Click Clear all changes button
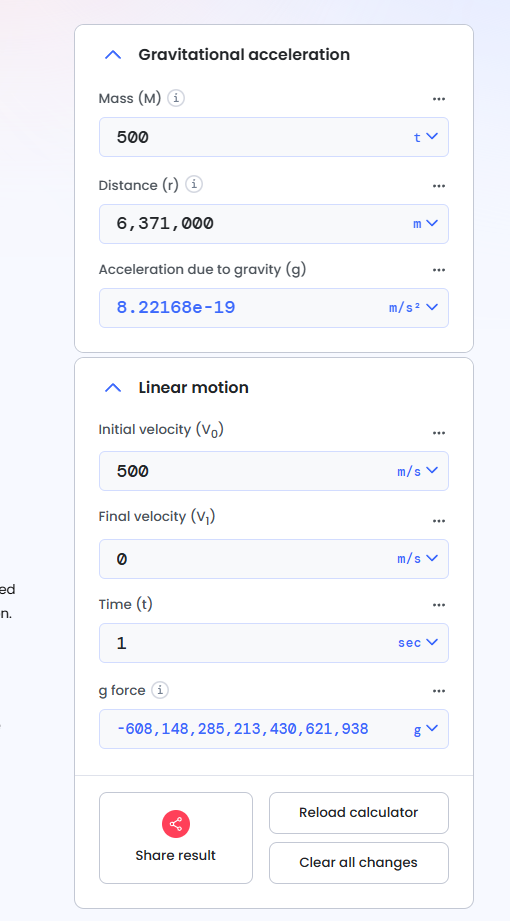510x921 pixels. pos(358,862)
